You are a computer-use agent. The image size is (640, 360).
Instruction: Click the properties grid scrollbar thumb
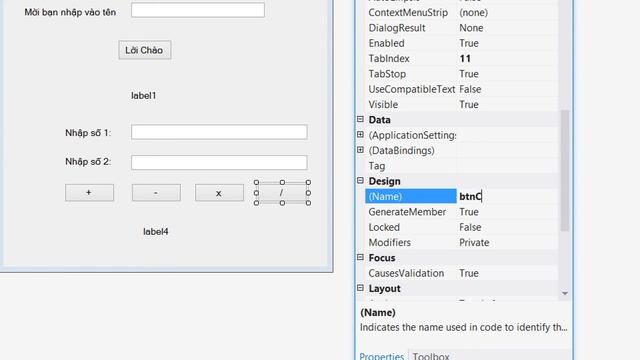565,171
